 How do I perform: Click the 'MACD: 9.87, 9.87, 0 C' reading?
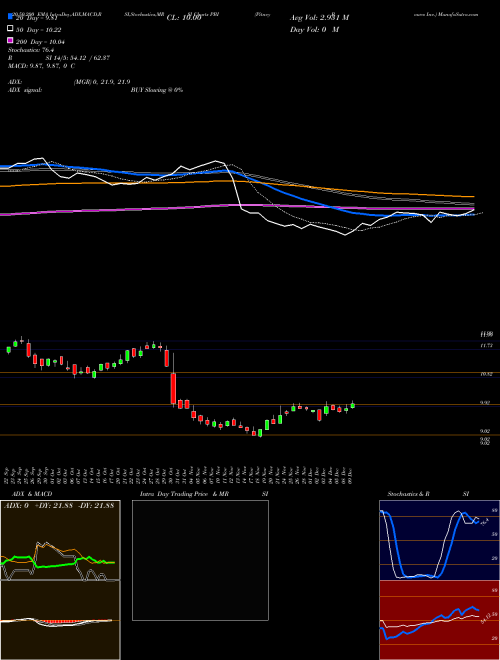tap(41, 66)
